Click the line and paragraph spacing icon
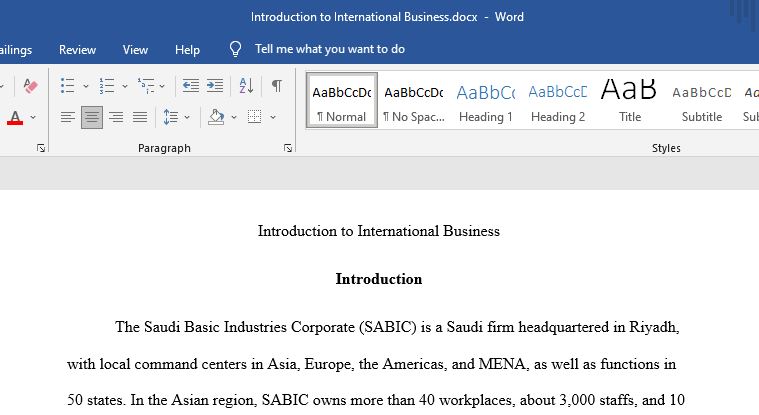The height and width of the screenshot is (415, 759). pos(171,117)
